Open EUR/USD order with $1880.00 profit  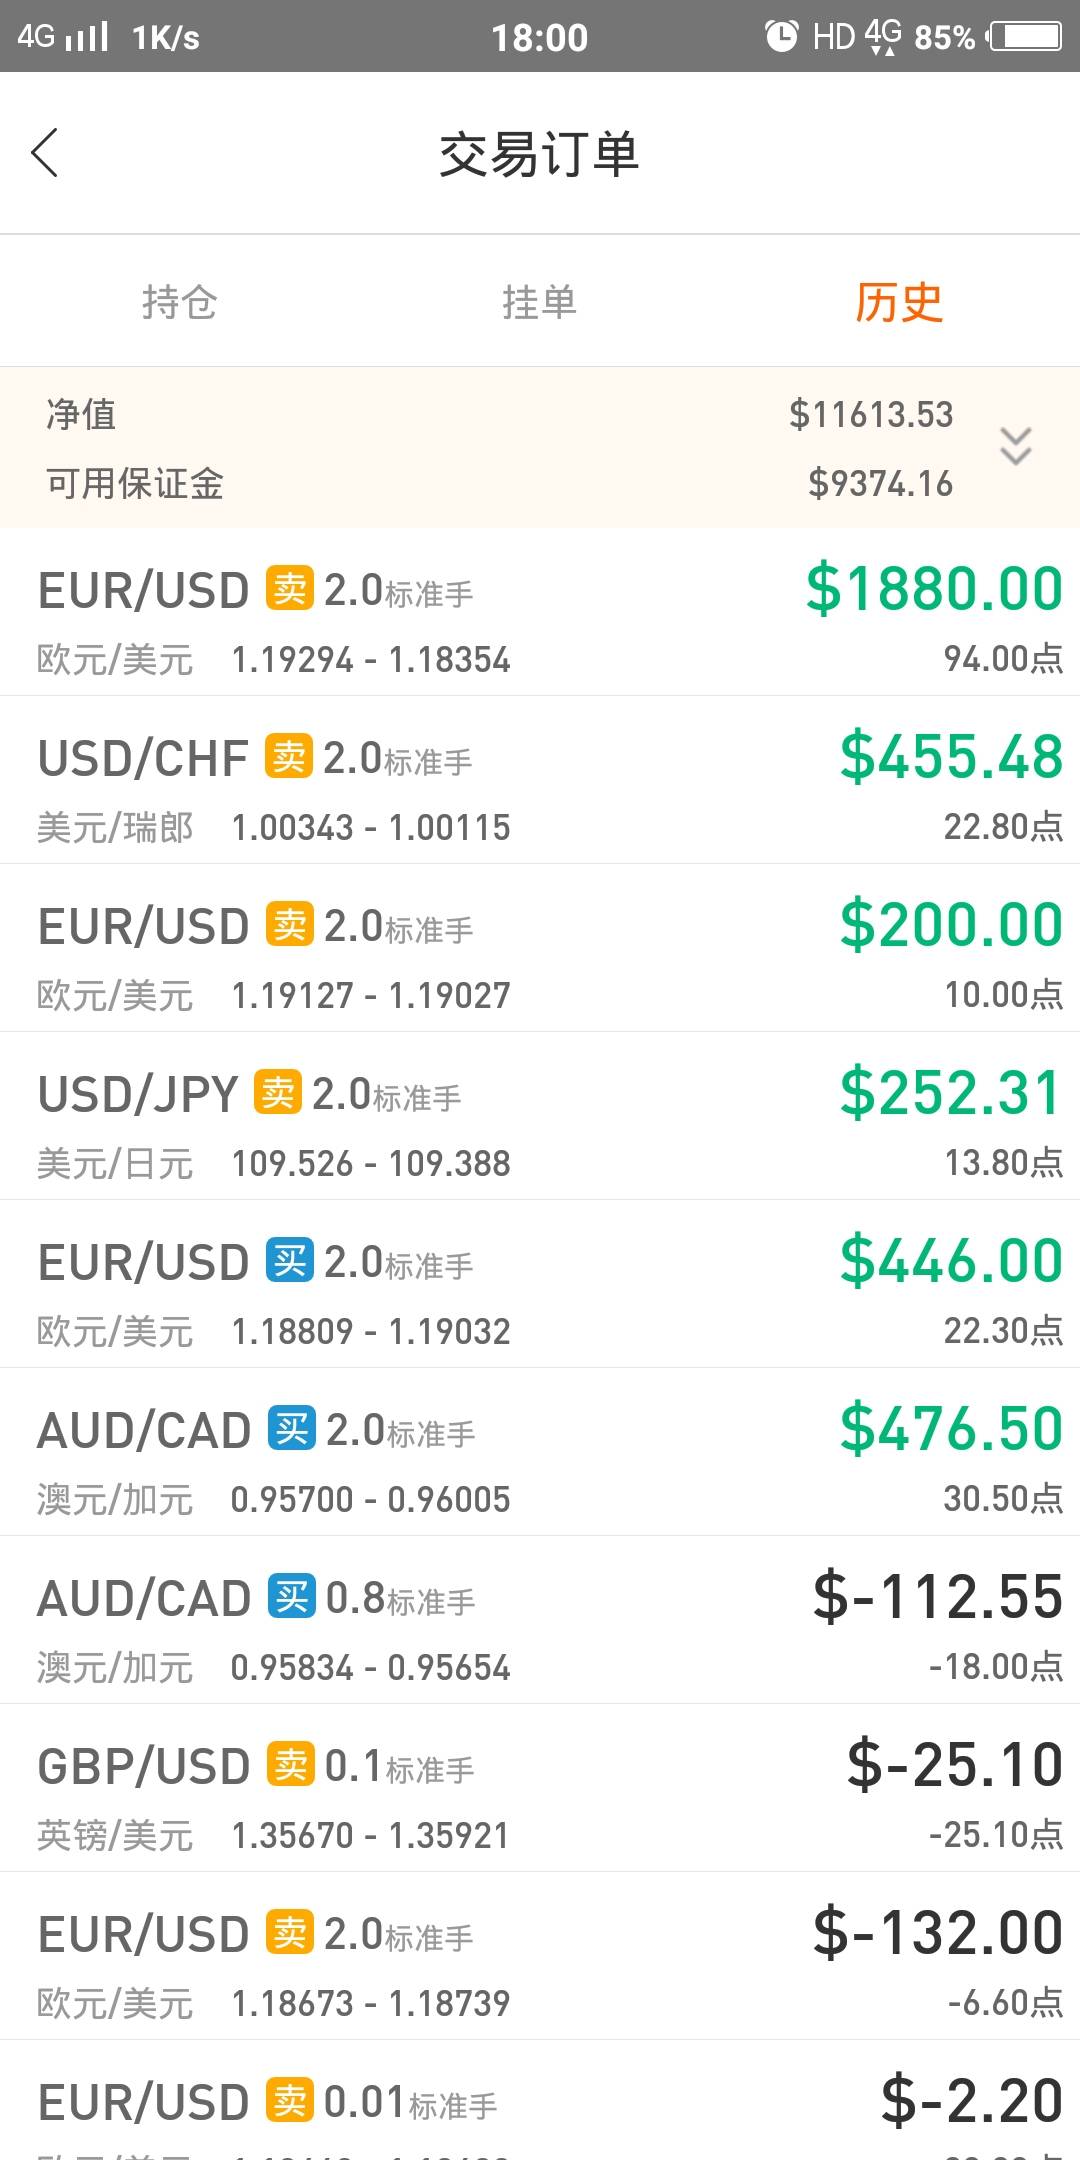tap(540, 612)
